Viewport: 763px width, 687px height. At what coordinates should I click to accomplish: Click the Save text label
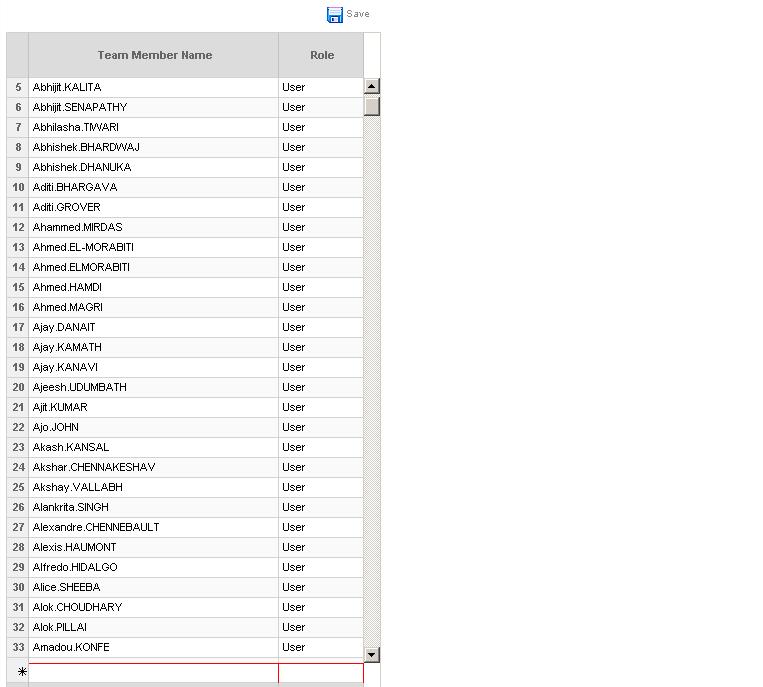(358, 14)
